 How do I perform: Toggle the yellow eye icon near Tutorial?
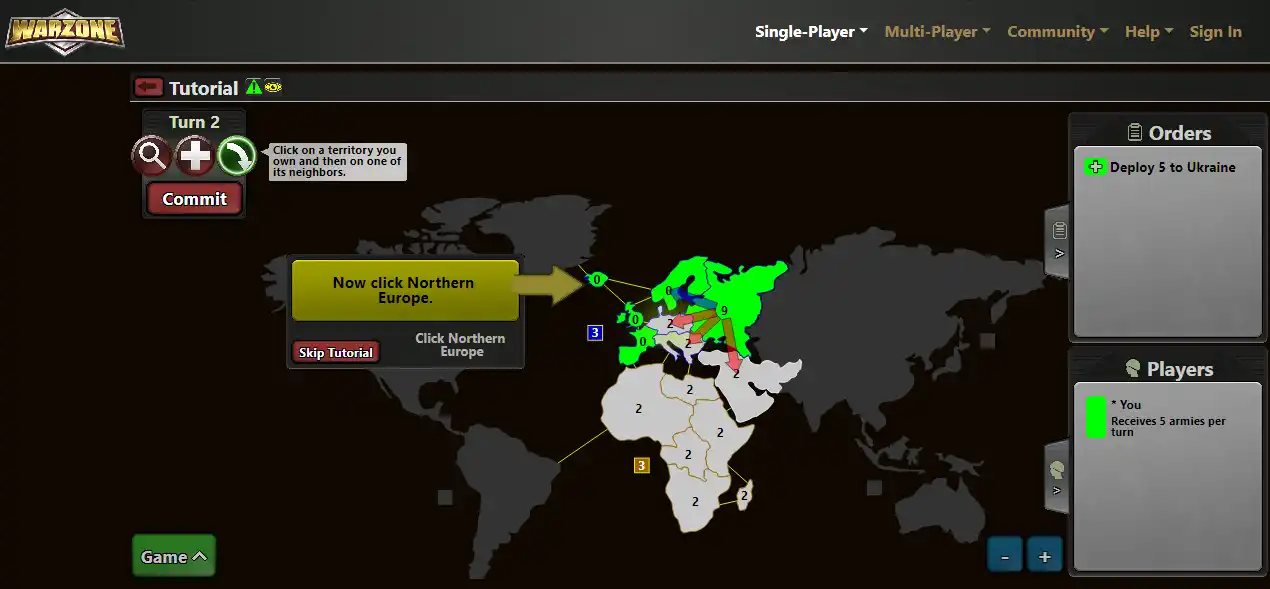pyautogui.click(x=273, y=87)
